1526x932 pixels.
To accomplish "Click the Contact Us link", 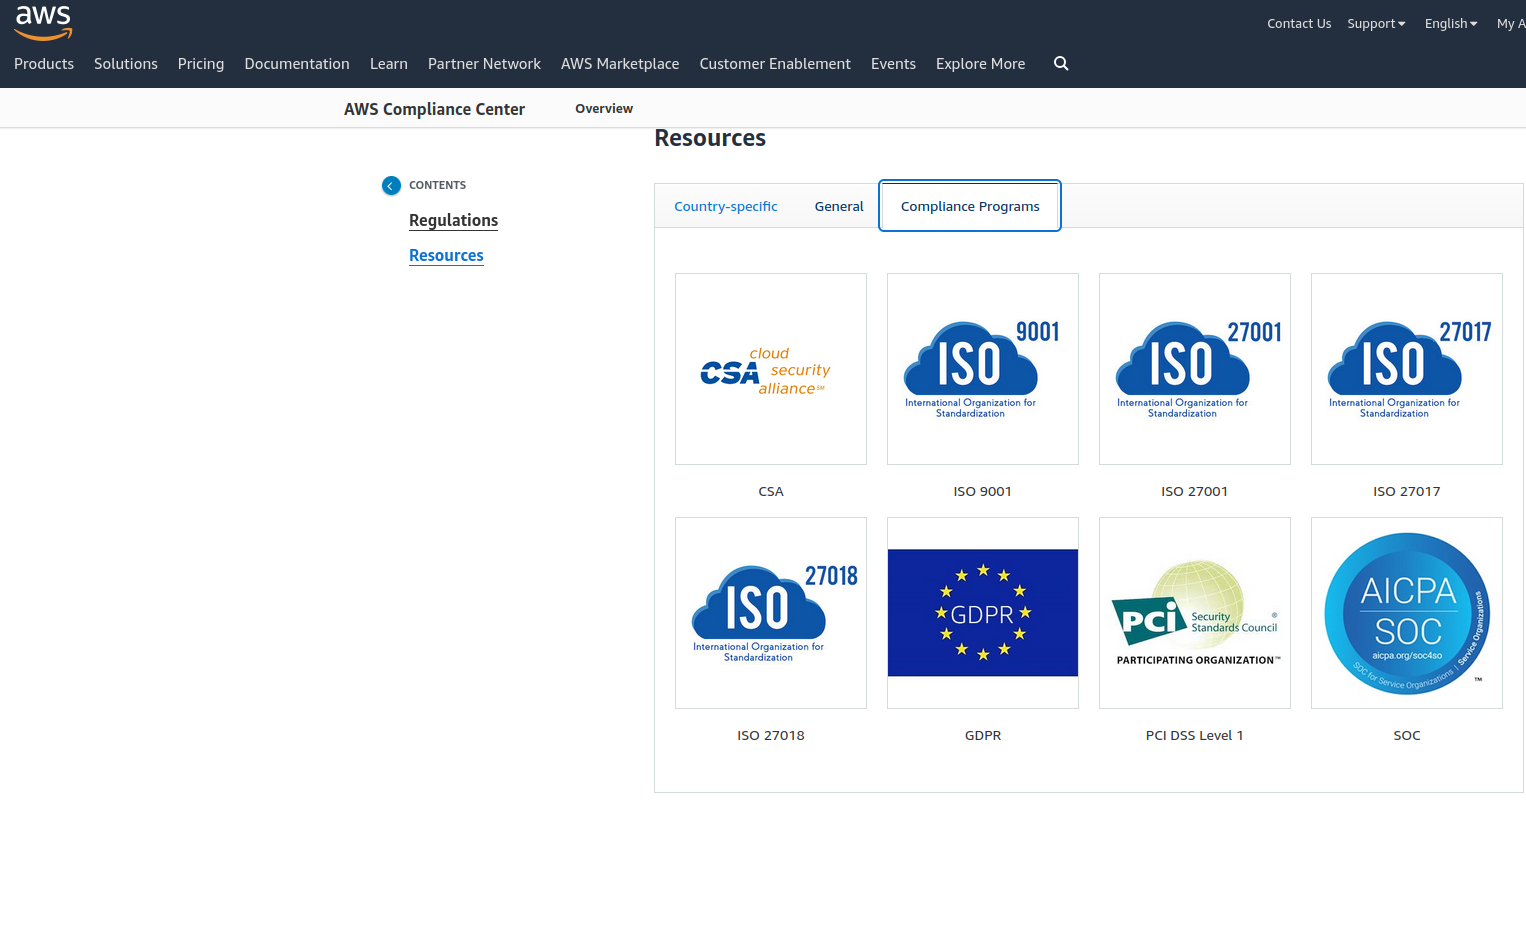I will coord(1299,23).
